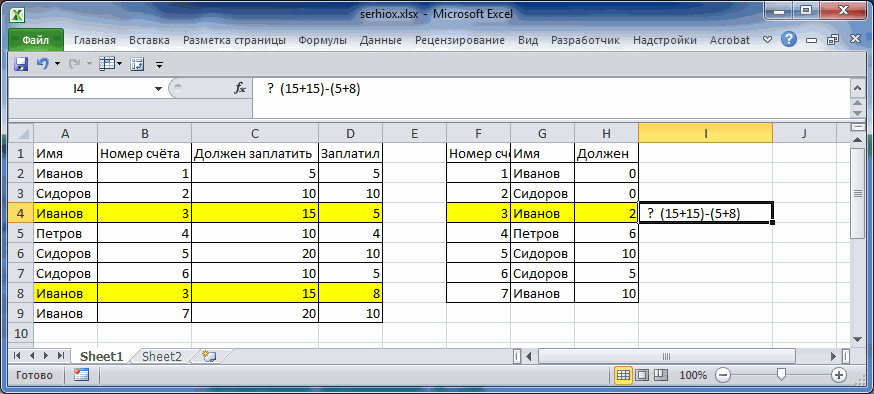Zoom in with the plus button
Screen dimensions: 874x394
click(x=838, y=375)
